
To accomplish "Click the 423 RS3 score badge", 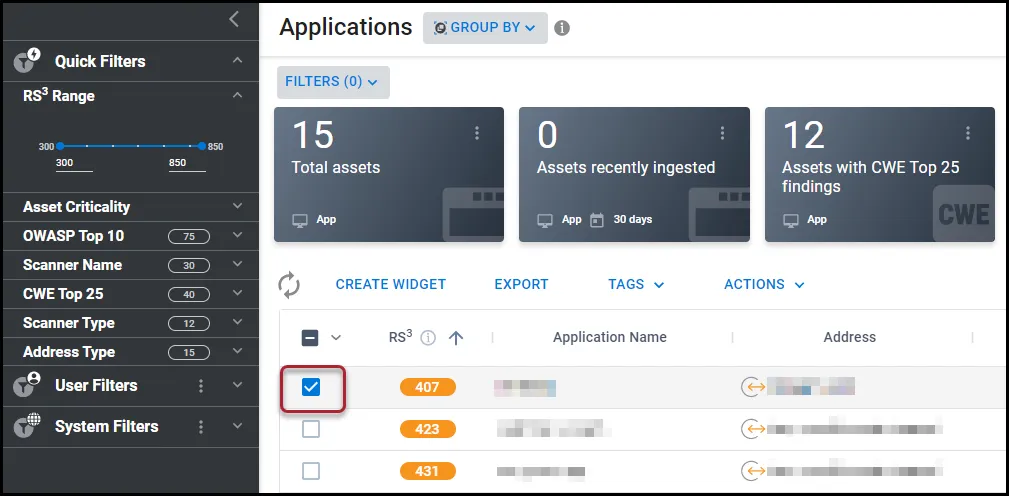I will pos(427,429).
